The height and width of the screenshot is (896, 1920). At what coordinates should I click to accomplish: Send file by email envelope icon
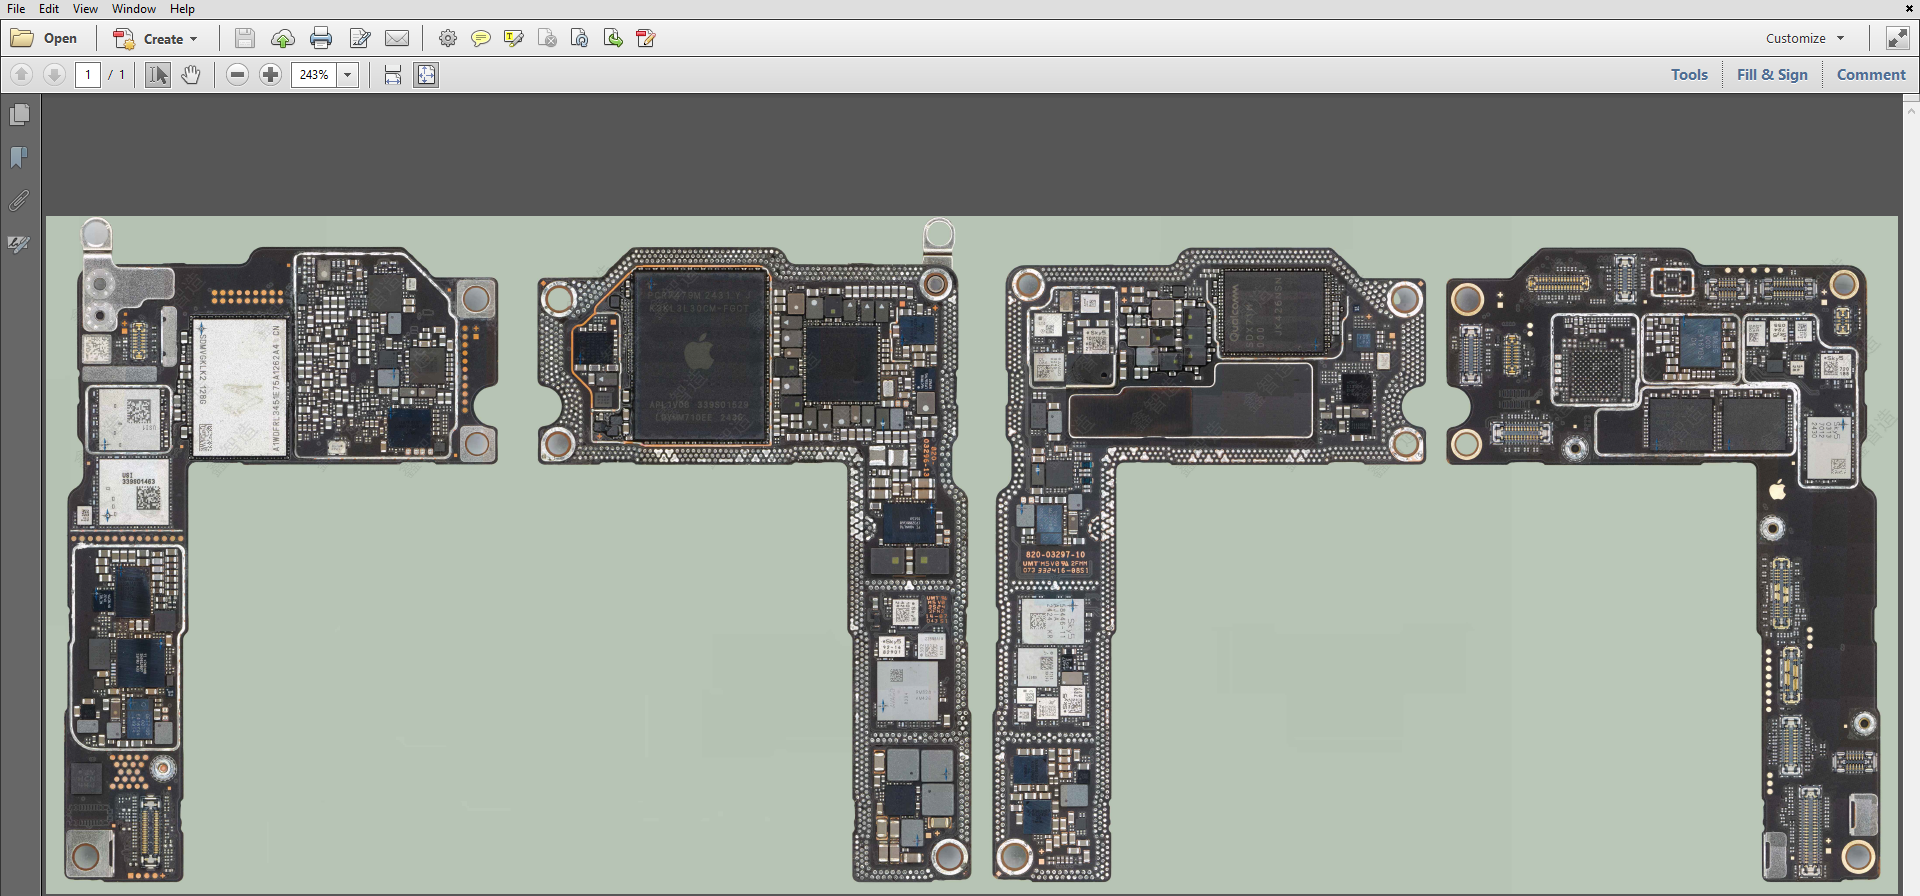pyautogui.click(x=397, y=39)
